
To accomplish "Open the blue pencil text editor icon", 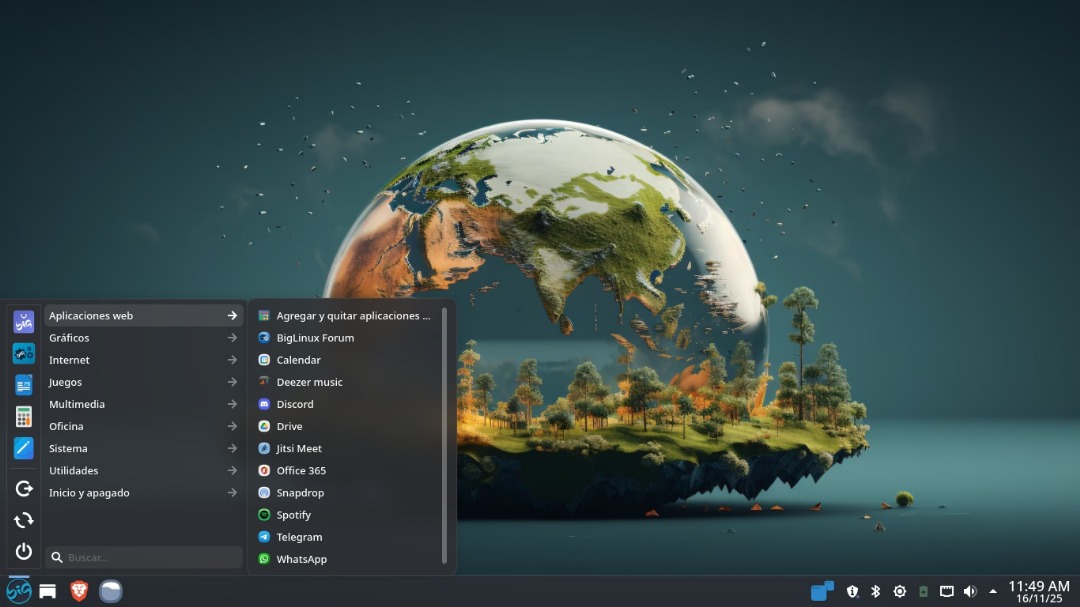I will [23, 448].
